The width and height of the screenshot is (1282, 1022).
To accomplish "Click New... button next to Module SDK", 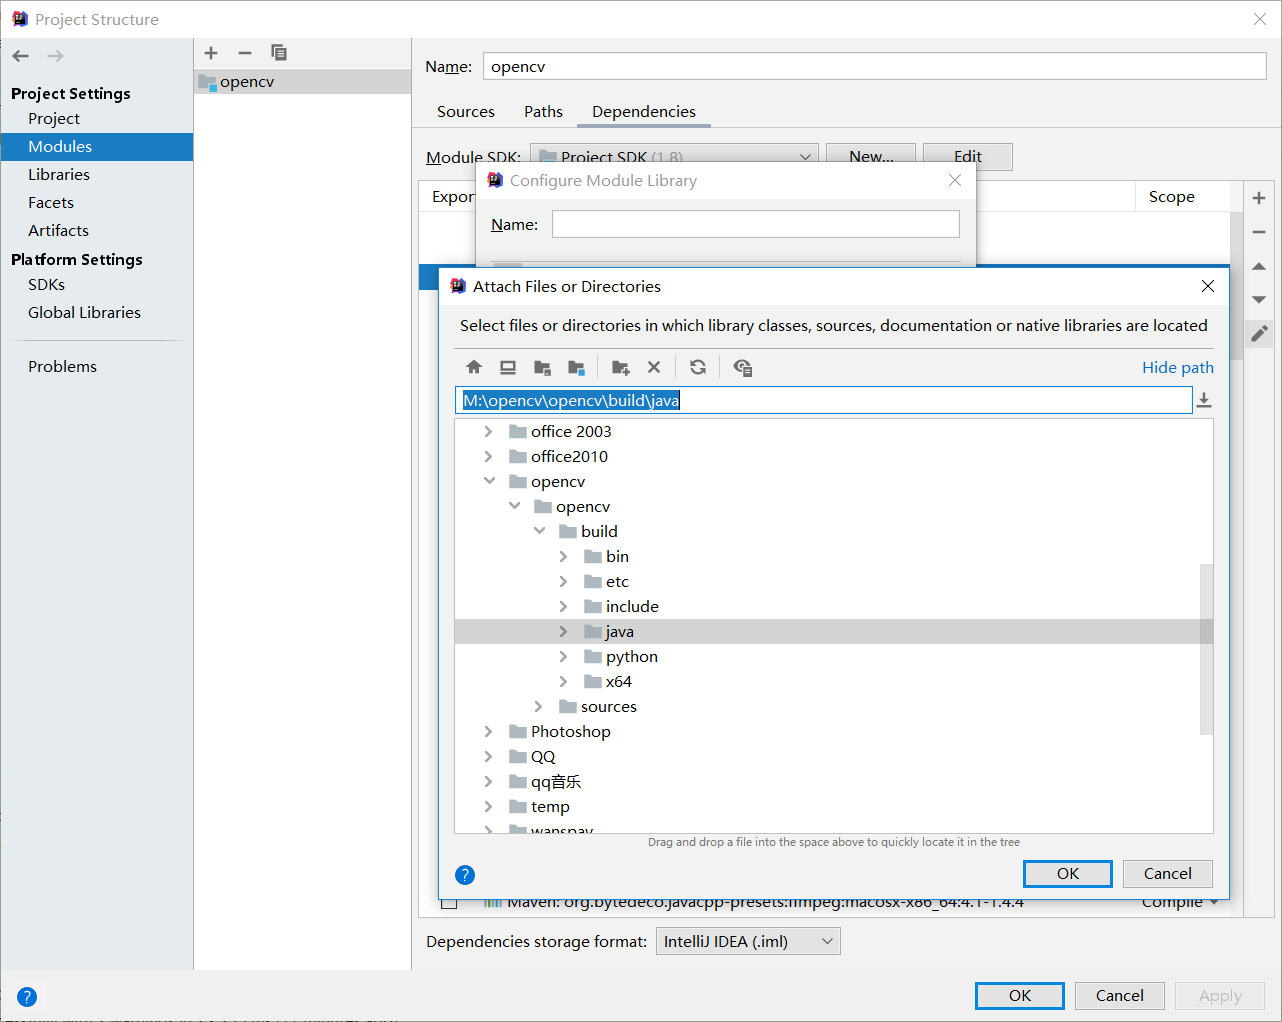I will [871, 155].
